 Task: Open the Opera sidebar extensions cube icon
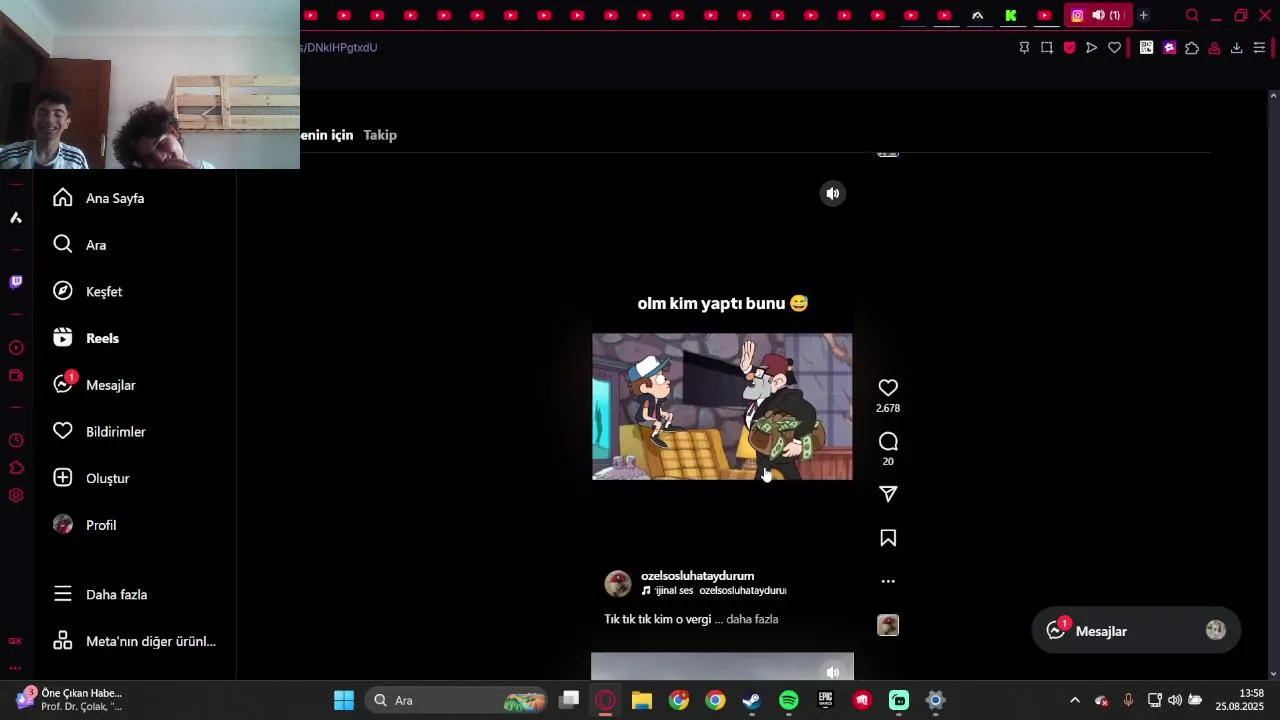click(x=16, y=468)
